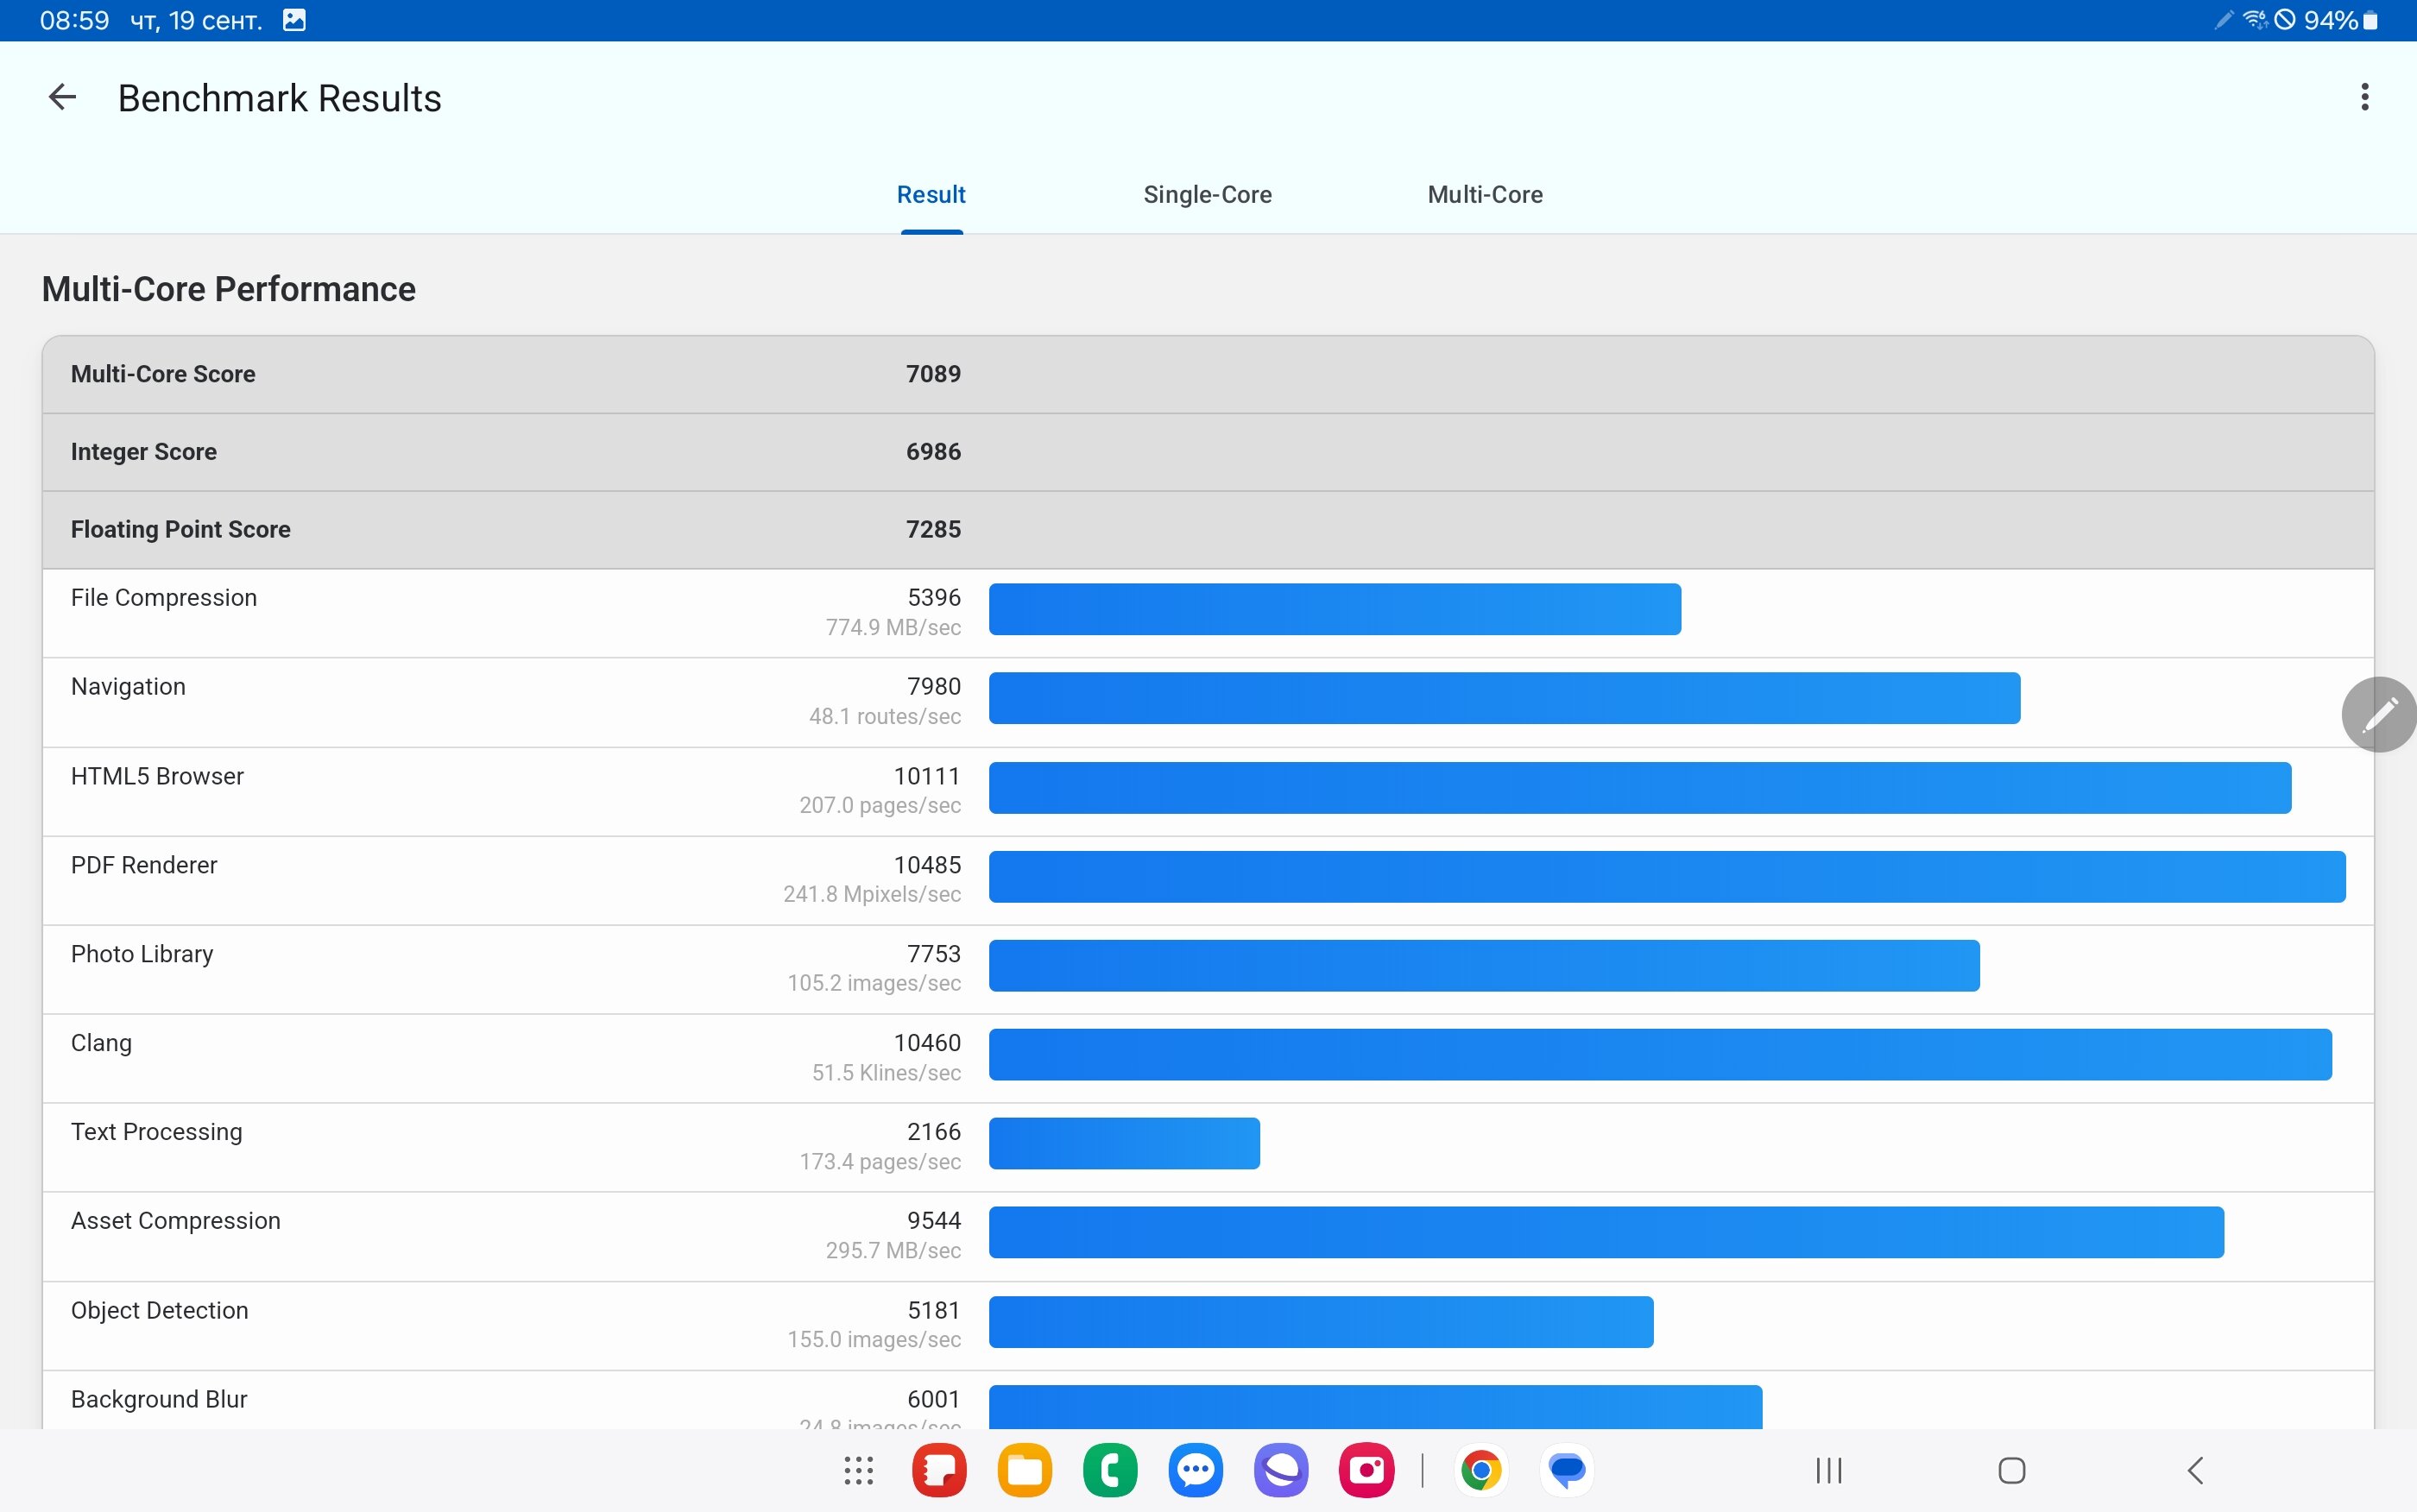2417x1512 pixels.
Task: Tap the 6986 integer score value
Action: [933, 452]
